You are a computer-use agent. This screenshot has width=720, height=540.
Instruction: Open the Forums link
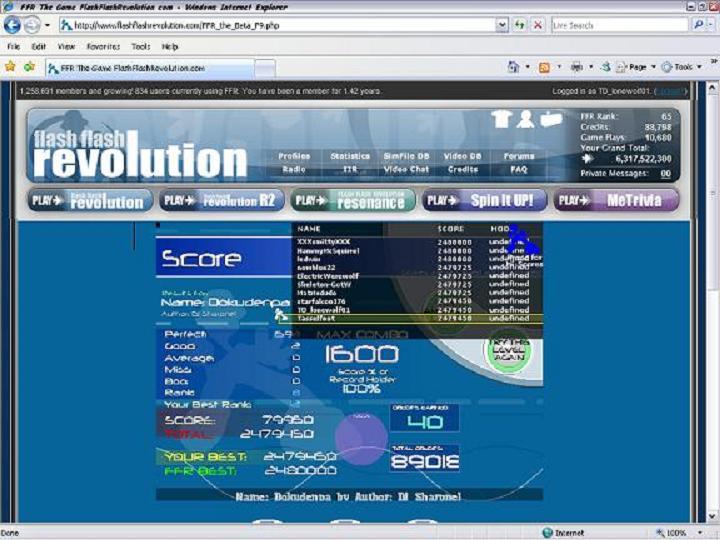(x=519, y=156)
